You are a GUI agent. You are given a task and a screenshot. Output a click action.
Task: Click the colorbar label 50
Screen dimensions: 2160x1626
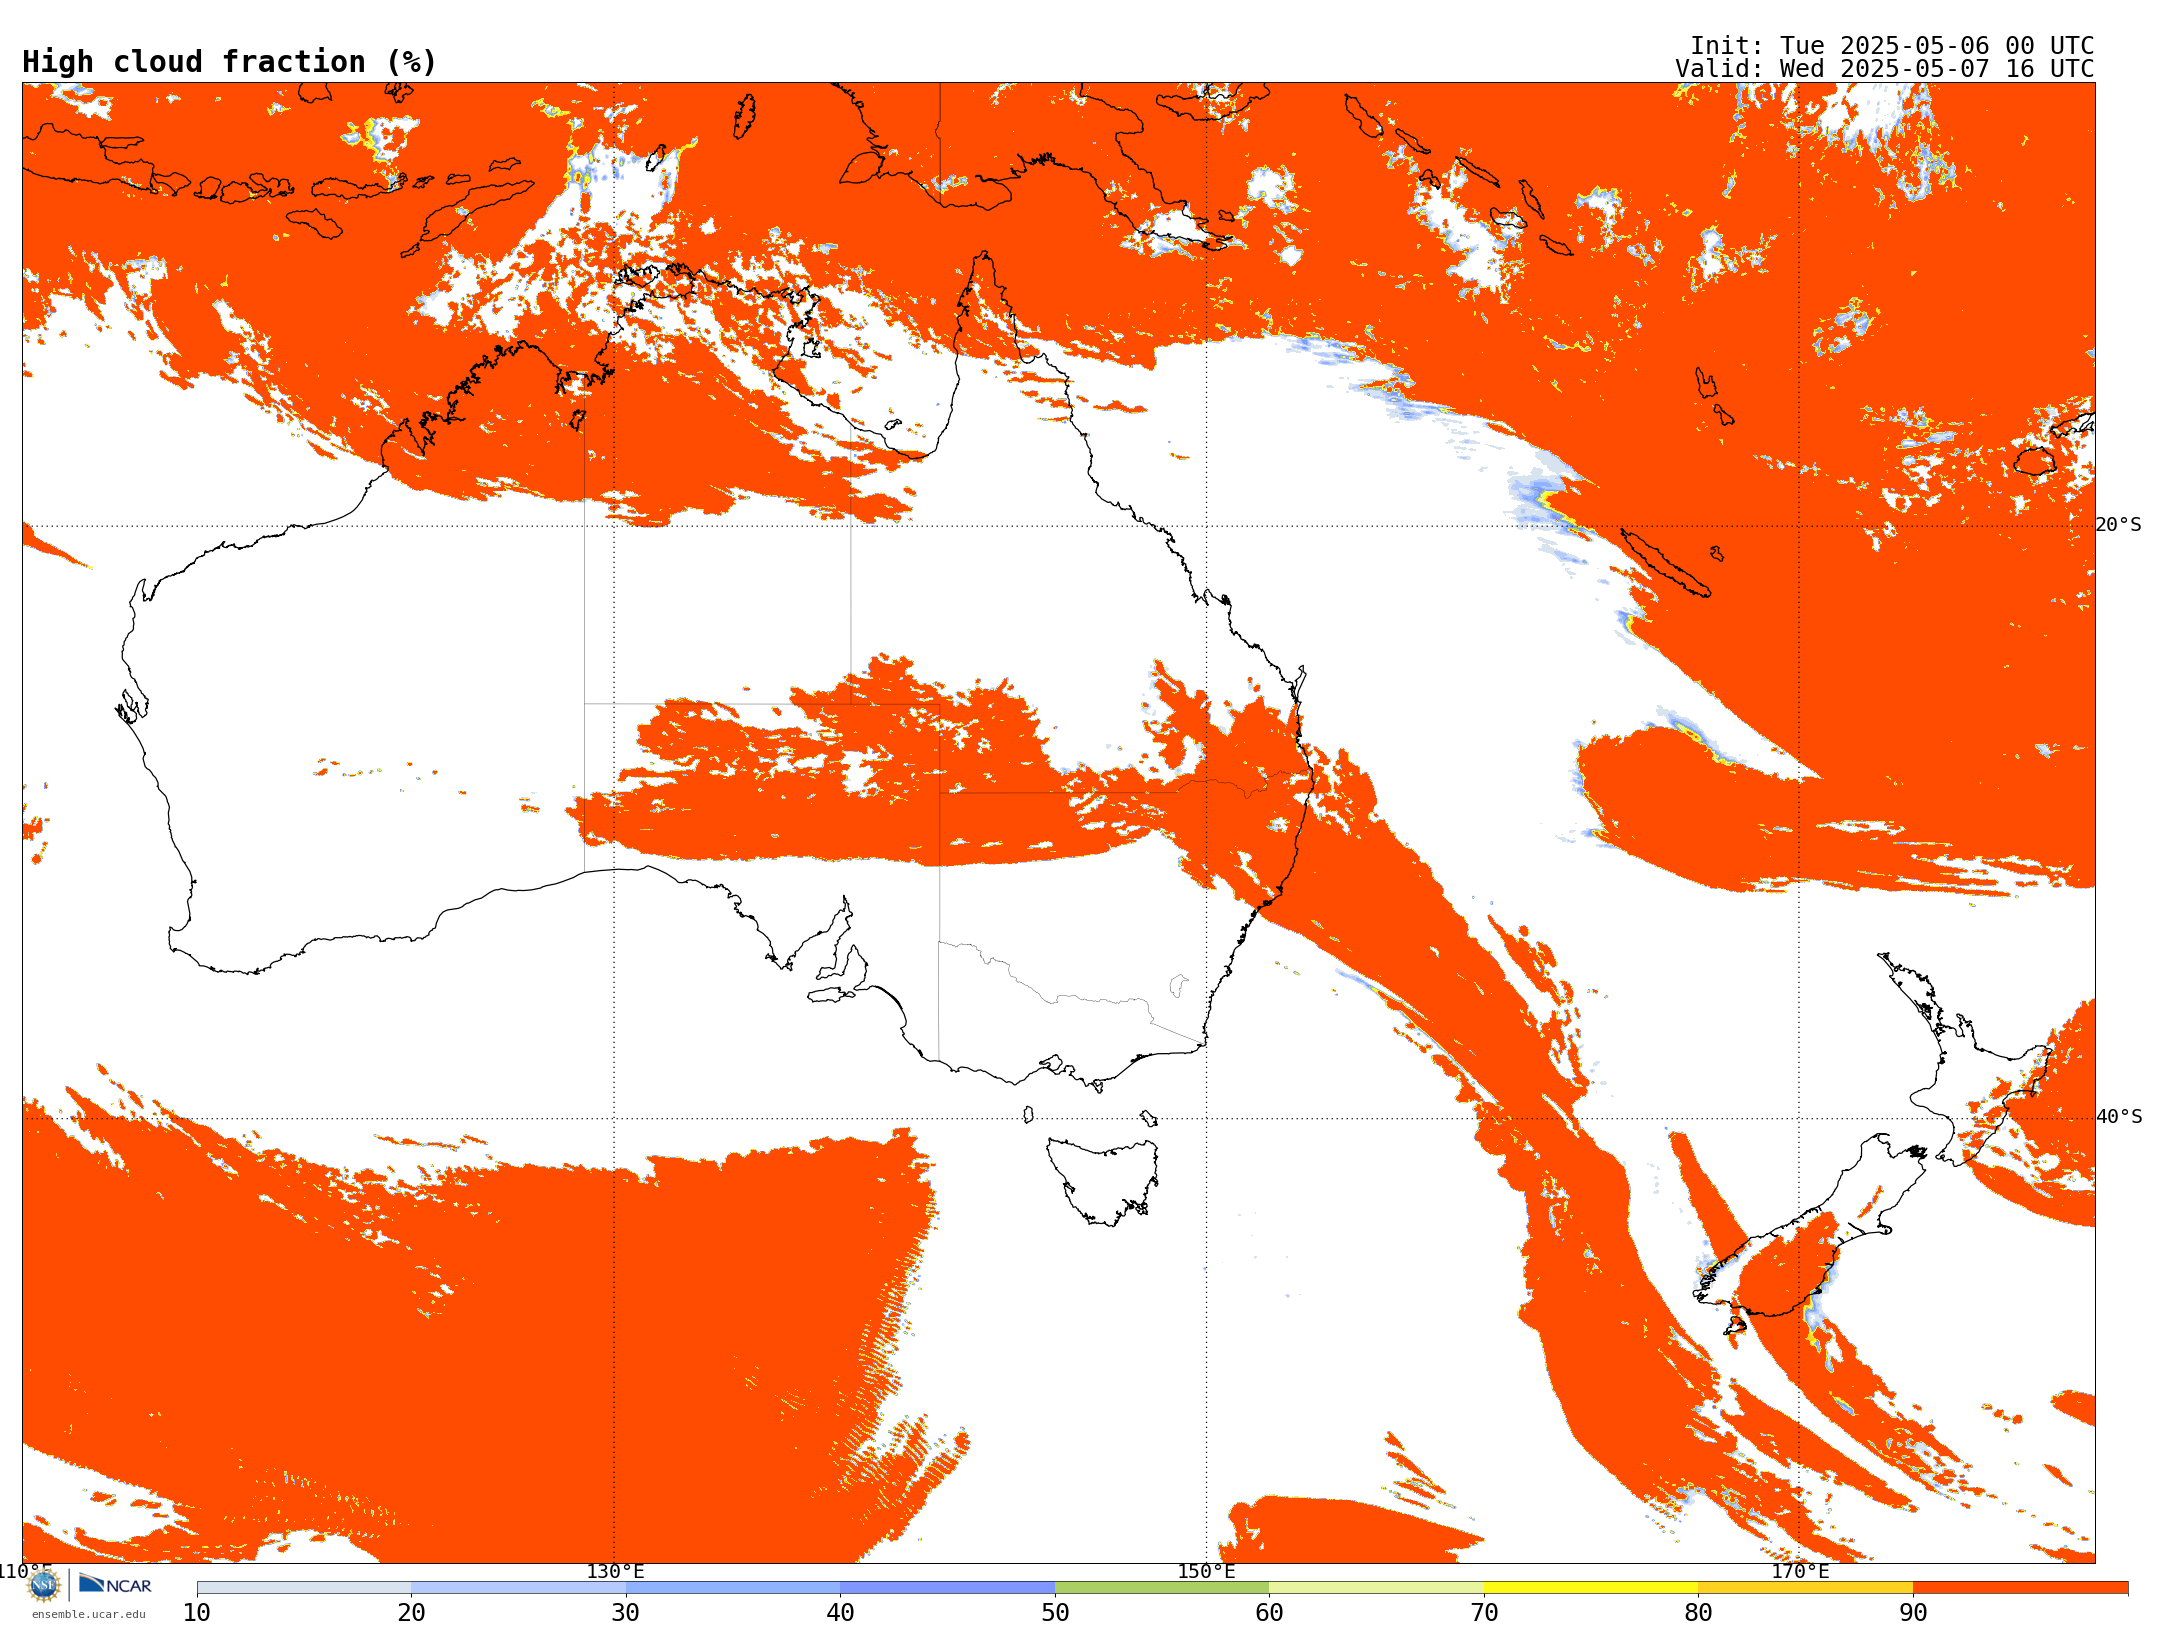coord(1055,1613)
